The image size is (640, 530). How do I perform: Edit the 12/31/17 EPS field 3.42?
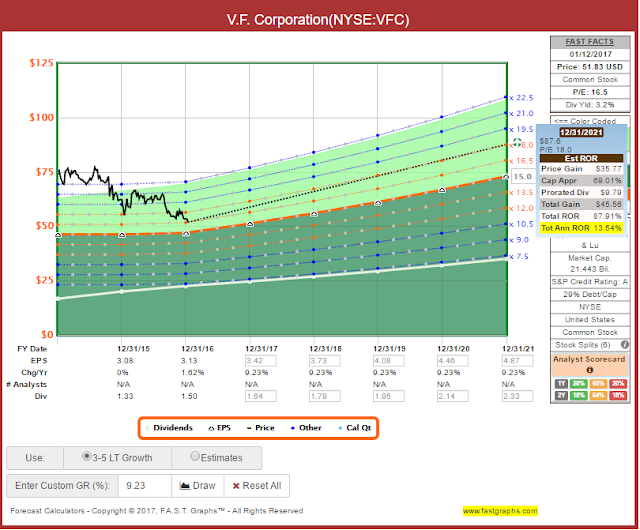click(260, 361)
